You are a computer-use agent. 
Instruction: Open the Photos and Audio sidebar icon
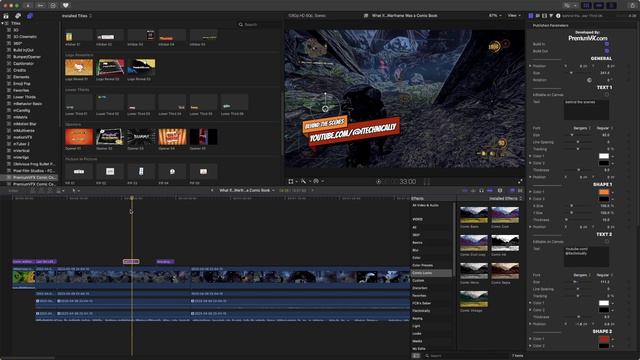point(18,16)
